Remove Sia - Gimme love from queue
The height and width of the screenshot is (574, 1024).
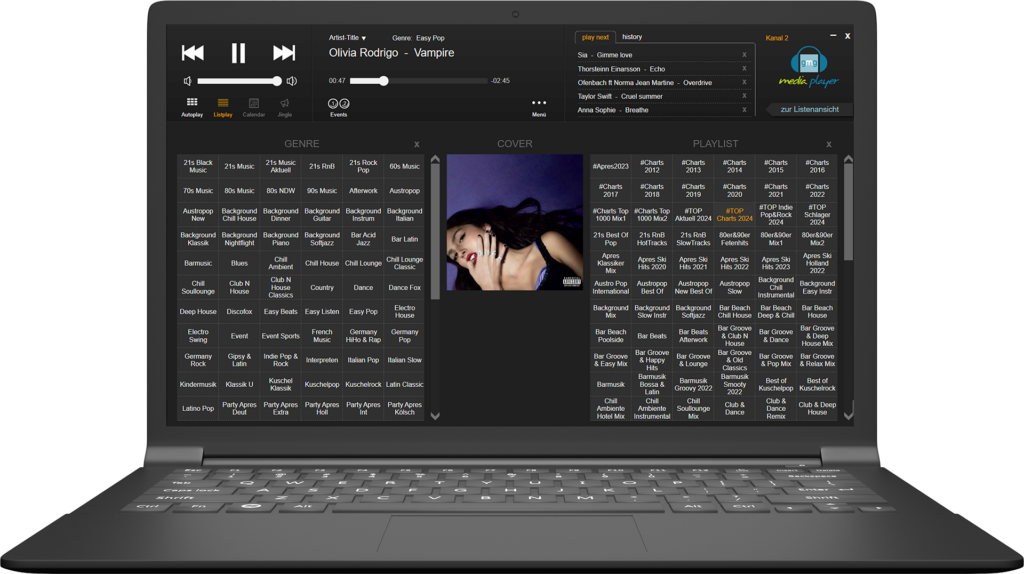point(744,55)
